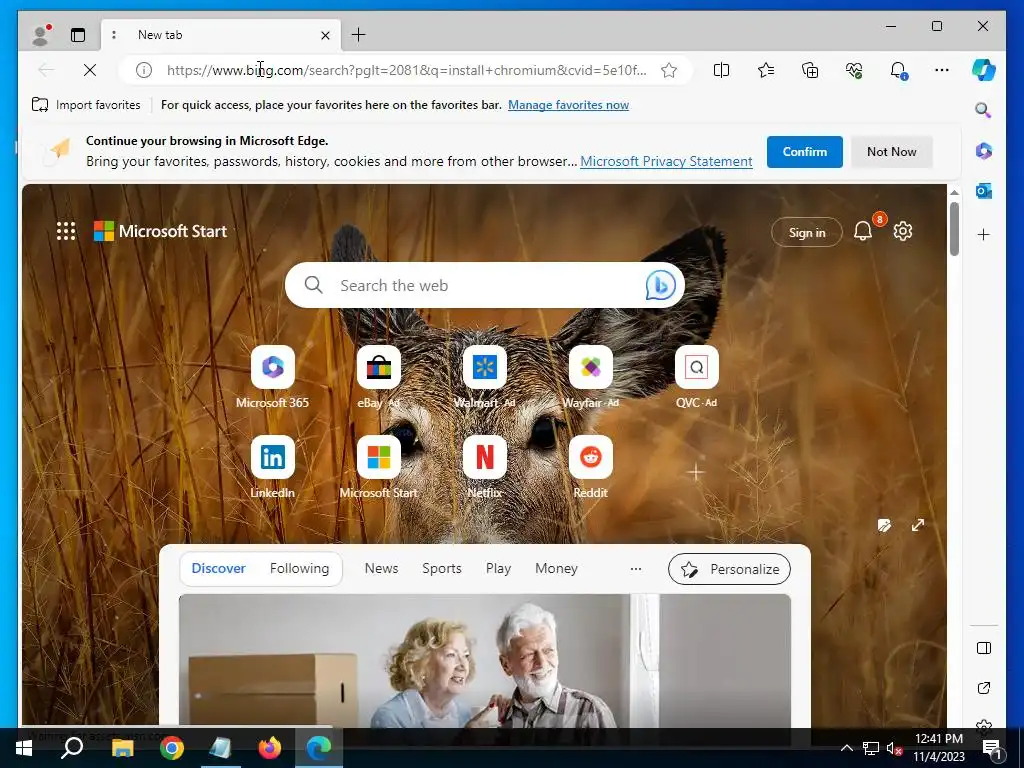Click Import favorites
Screen dimensions: 1024x768
86,105
